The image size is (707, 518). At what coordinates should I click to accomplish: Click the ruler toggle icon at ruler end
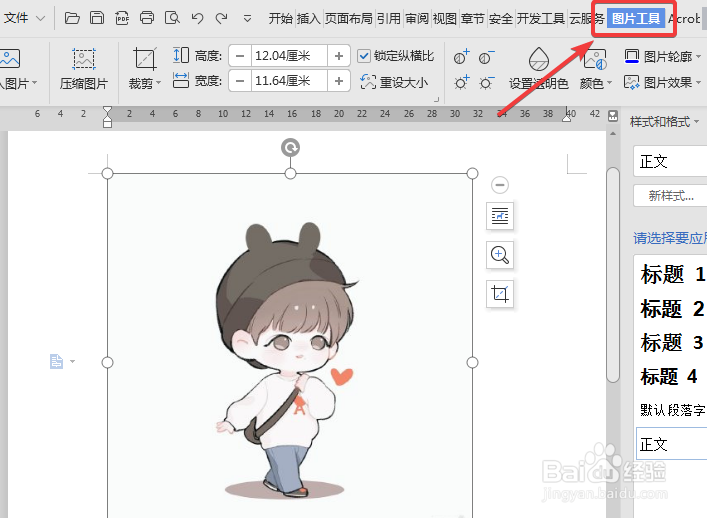(x=613, y=115)
